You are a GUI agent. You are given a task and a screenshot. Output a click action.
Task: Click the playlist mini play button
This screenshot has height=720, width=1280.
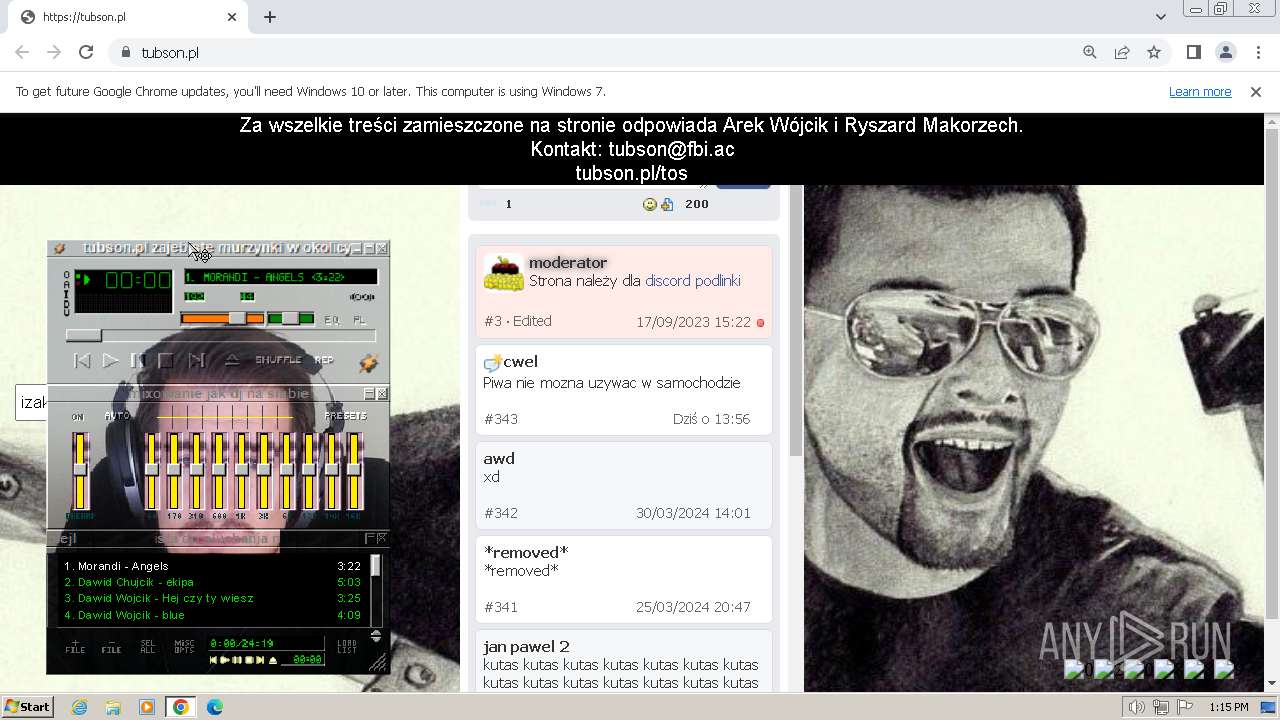[x=225, y=660]
